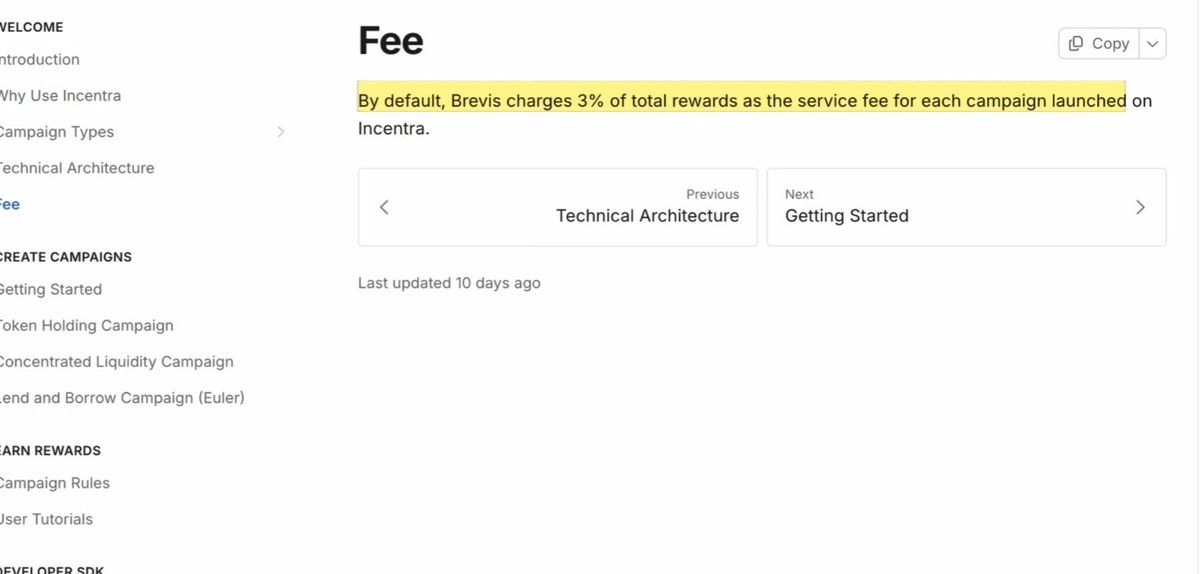The height and width of the screenshot is (574, 1200).
Task: Go to next page Getting Started
Action: tap(847, 215)
